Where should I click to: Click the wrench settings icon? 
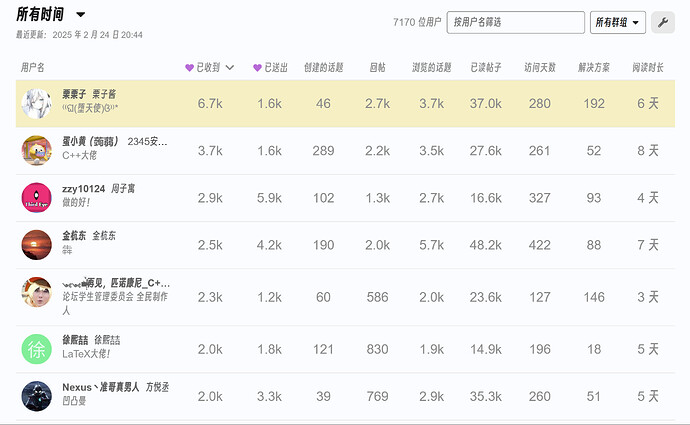[x=663, y=22]
